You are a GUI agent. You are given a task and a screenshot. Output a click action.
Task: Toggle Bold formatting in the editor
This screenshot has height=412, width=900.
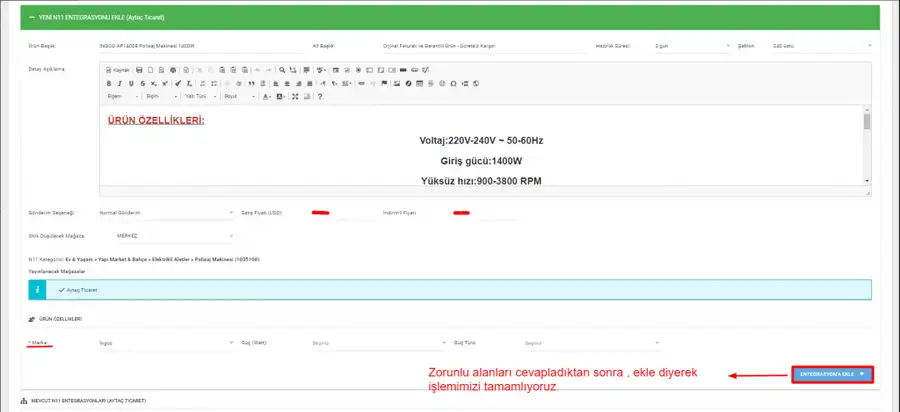(x=109, y=84)
